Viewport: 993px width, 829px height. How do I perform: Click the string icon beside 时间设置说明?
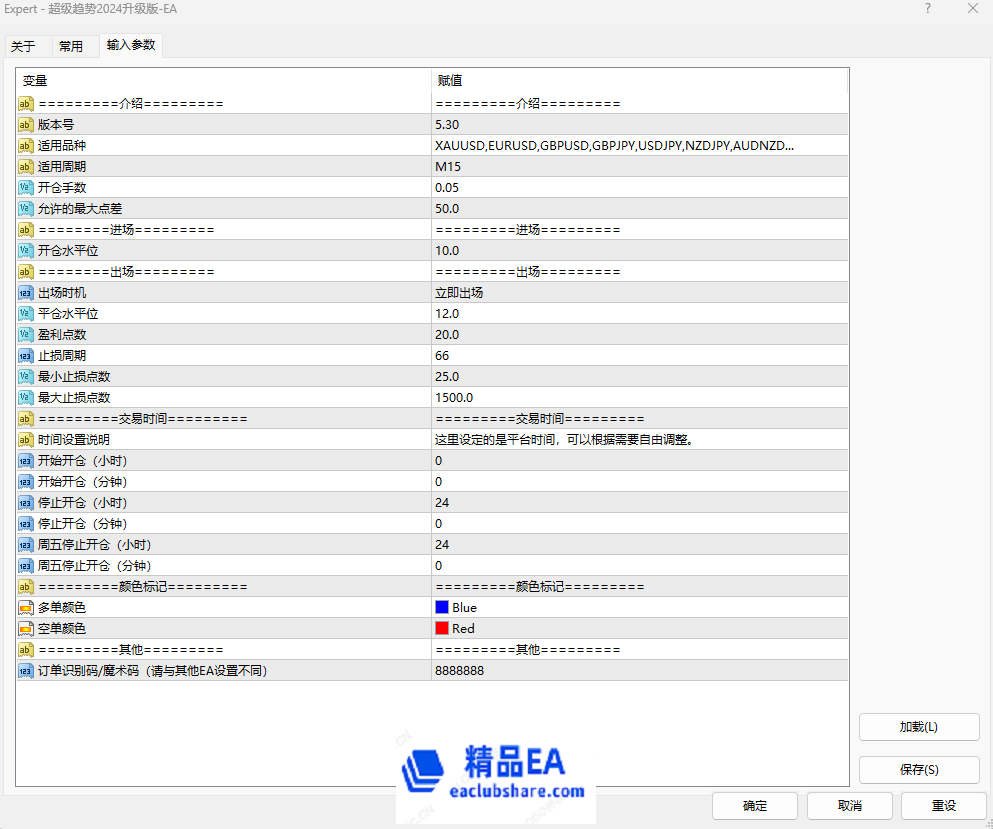[25, 440]
